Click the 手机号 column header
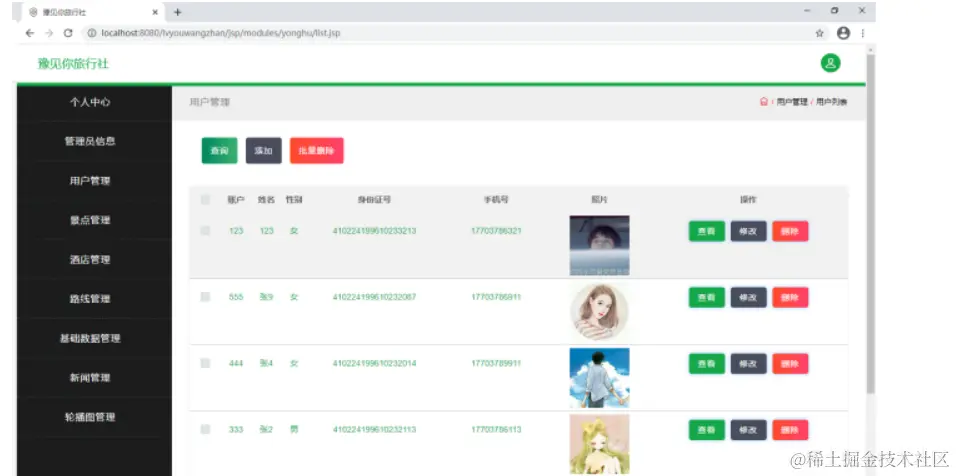 point(496,199)
